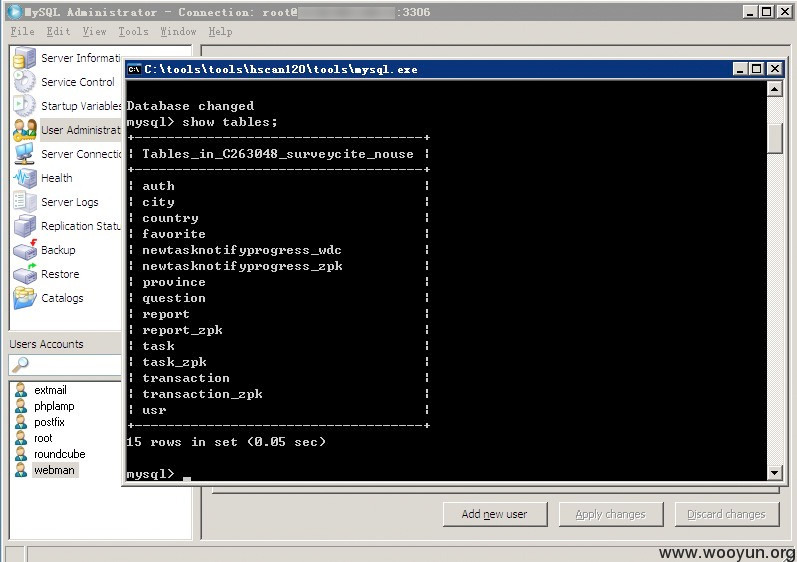Click the extmail user avatar icon
This screenshot has width=797, height=562.
[x=21, y=390]
